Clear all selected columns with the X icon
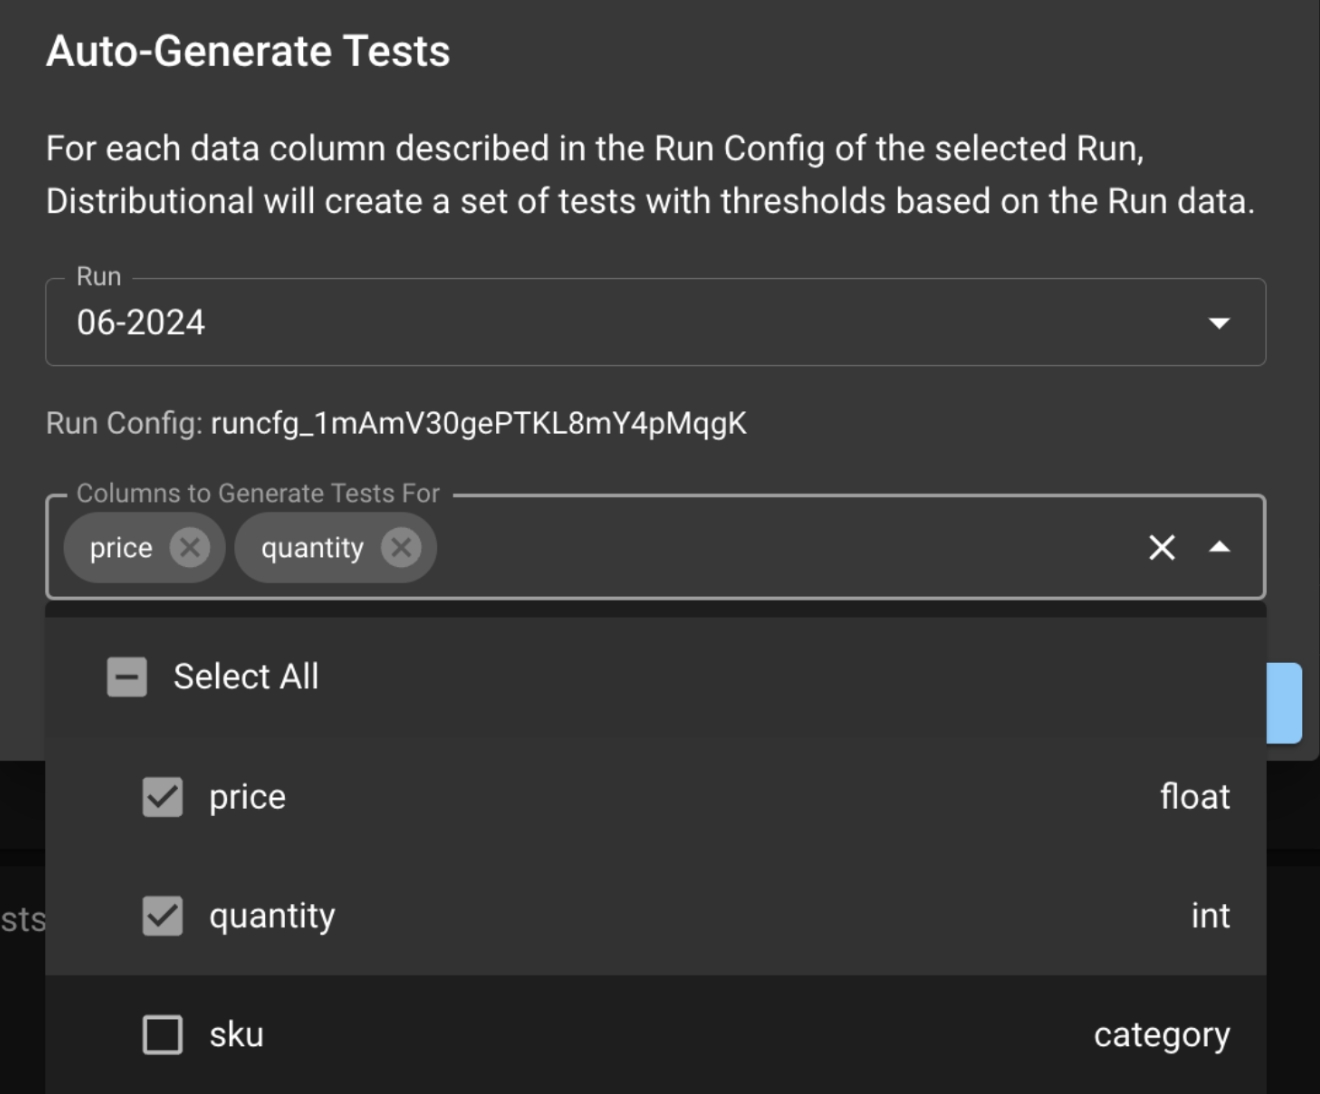Image resolution: width=1320 pixels, height=1094 pixels. pyautogui.click(x=1161, y=547)
